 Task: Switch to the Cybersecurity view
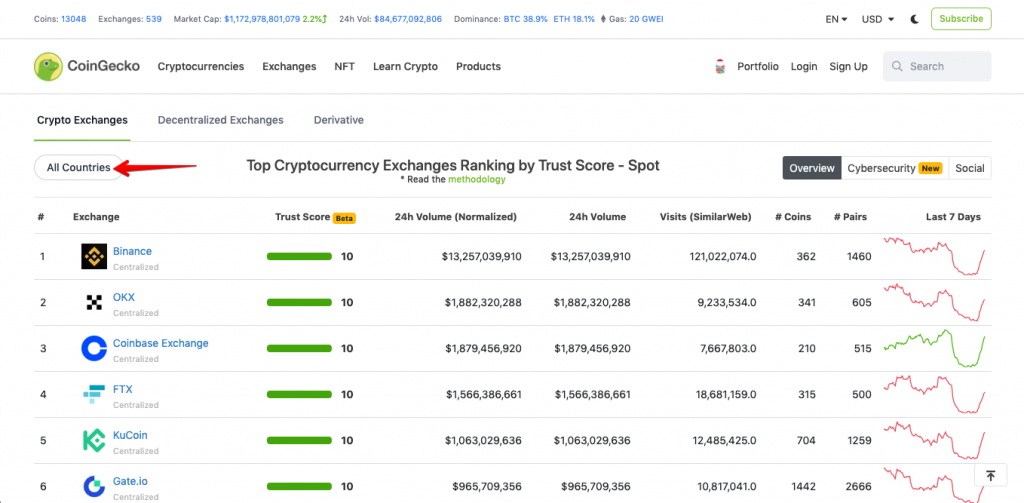(x=895, y=168)
